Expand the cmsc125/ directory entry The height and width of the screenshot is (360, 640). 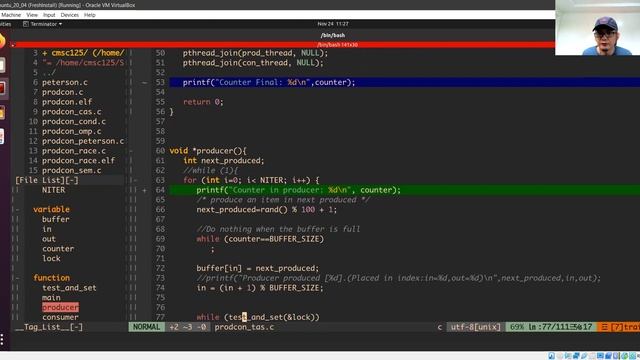coord(83,53)
